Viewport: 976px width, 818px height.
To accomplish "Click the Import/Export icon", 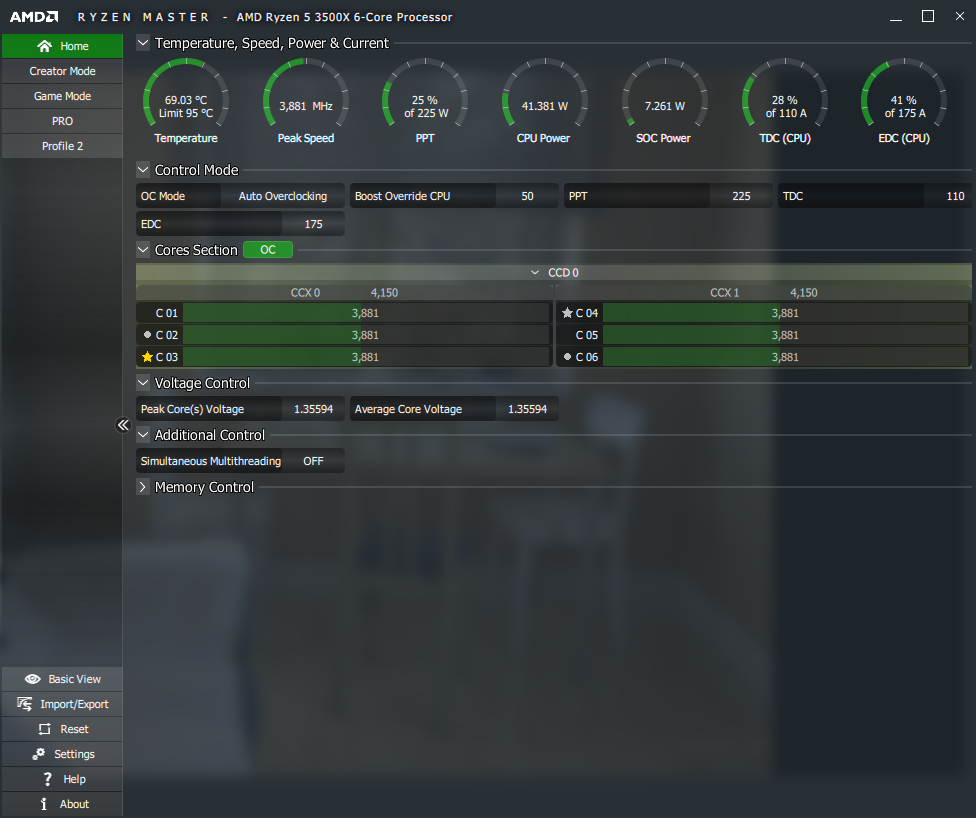I will point(24,704).
